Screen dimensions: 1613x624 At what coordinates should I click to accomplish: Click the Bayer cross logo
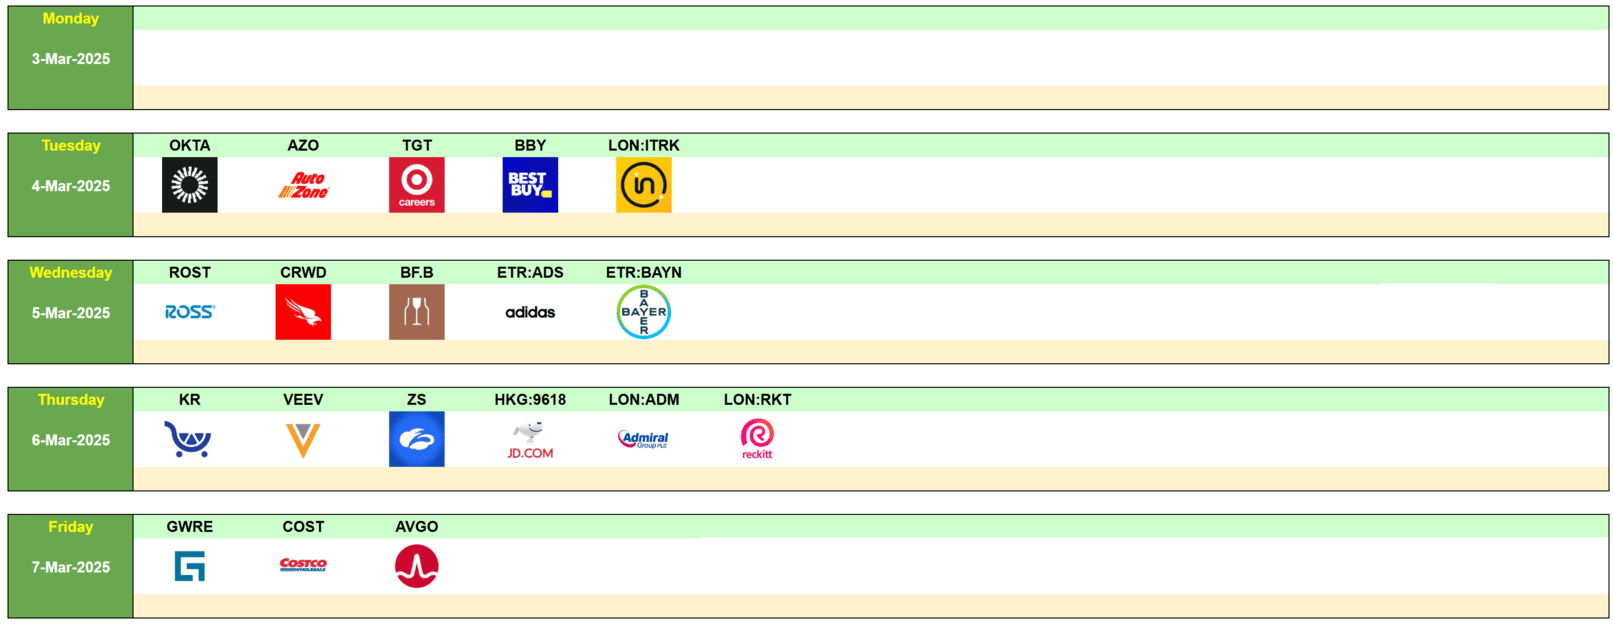644,312
